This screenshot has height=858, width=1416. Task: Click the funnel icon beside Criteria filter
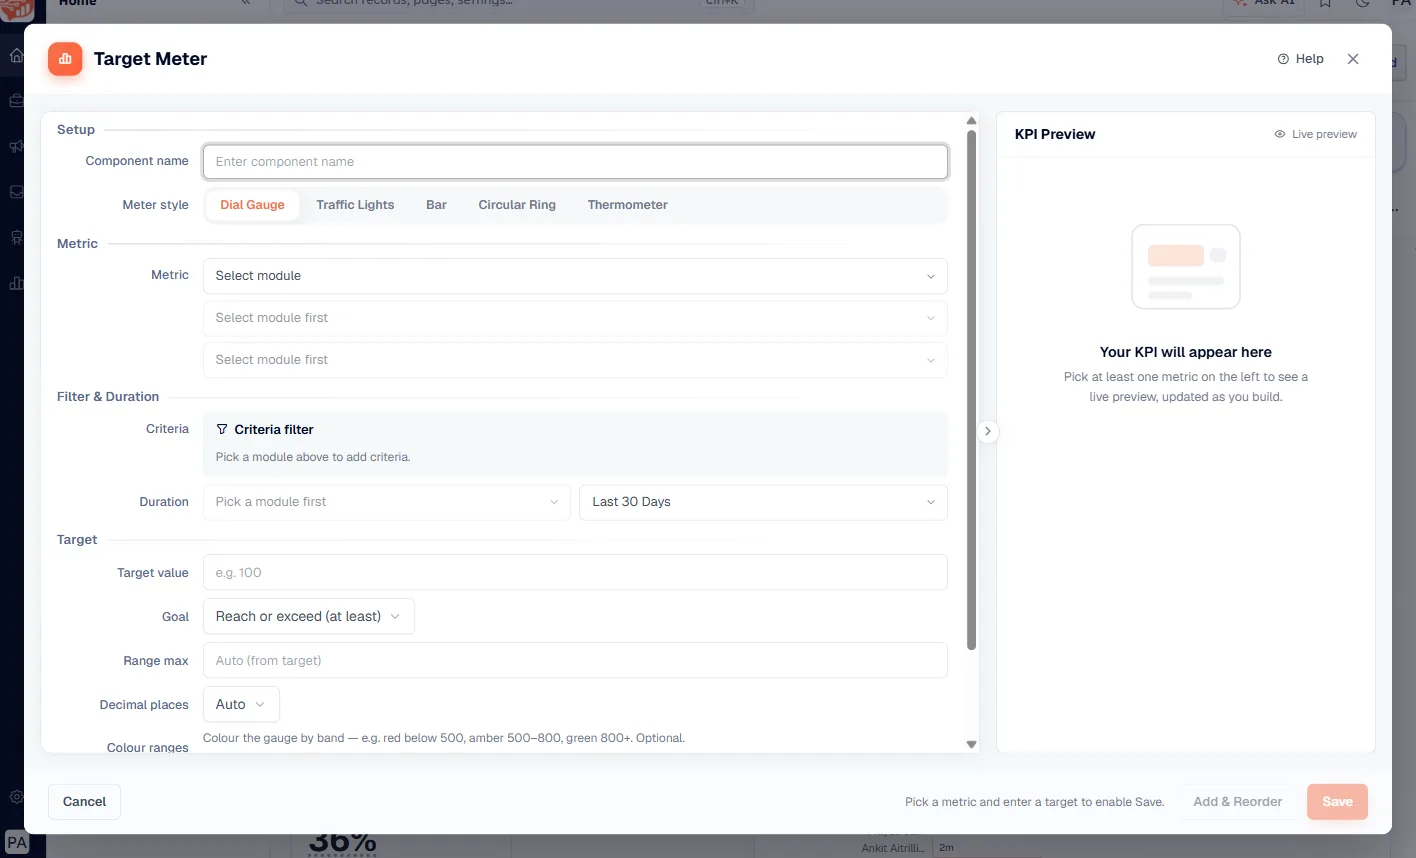click(x=222, y=429)
